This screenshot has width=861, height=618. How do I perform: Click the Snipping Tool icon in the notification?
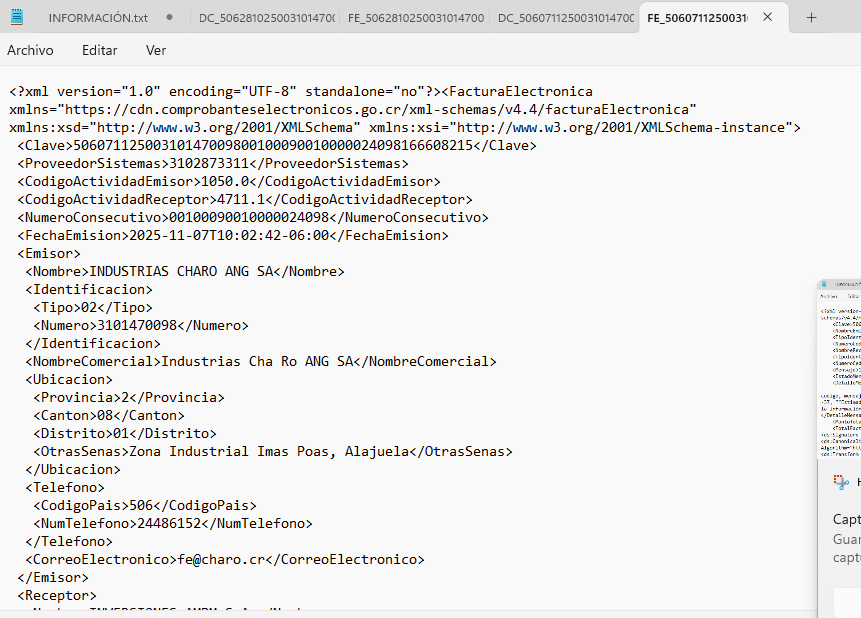840,482
